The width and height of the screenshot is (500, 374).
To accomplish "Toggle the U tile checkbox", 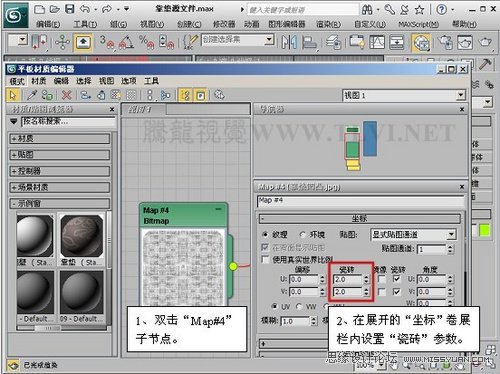I will (397, 279).
